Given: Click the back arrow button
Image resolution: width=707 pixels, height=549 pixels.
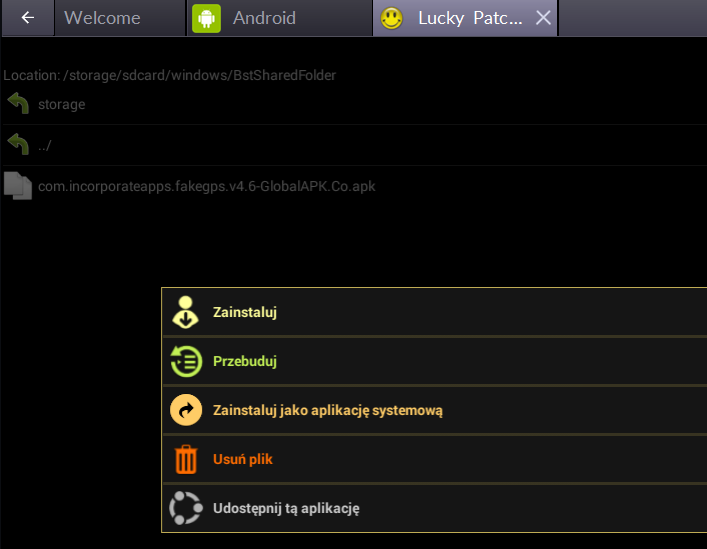Looking at the screenshot, I should 28,18.
